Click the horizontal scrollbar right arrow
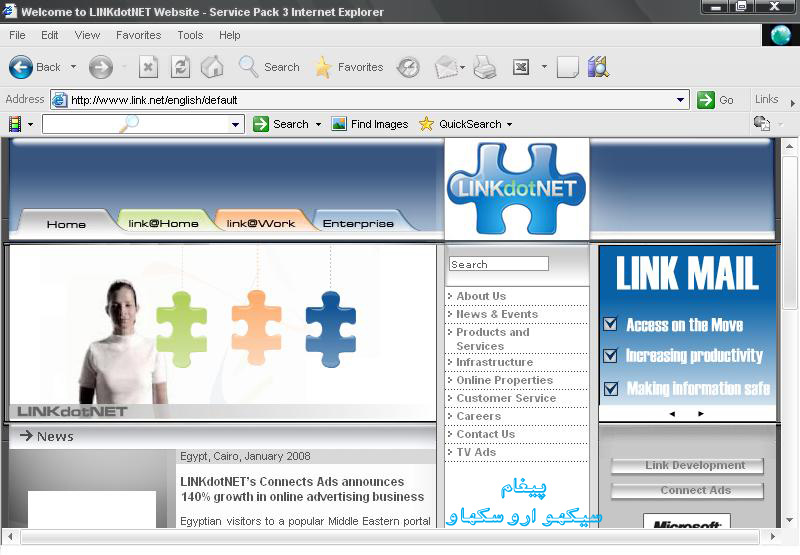 [x=772, y=536]
